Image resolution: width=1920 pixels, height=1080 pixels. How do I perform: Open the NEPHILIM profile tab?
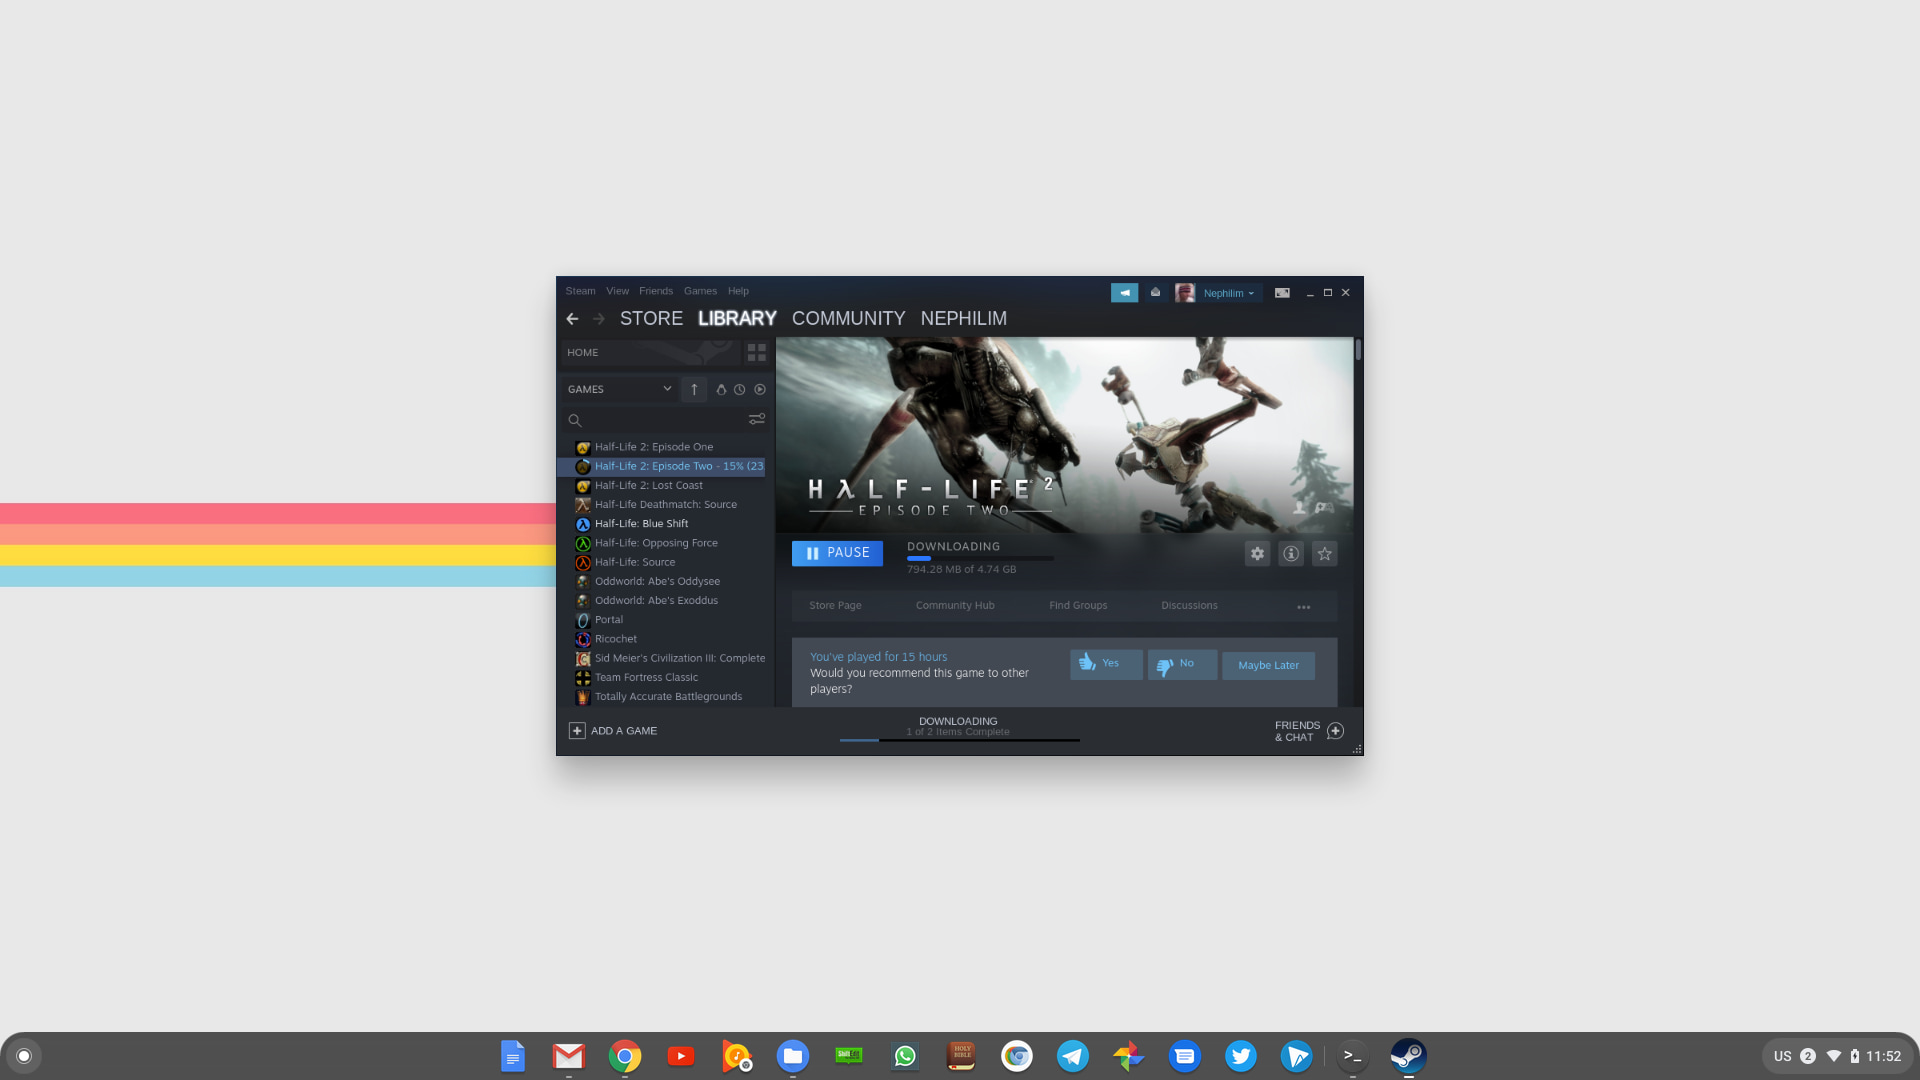[x=963, y=318]
